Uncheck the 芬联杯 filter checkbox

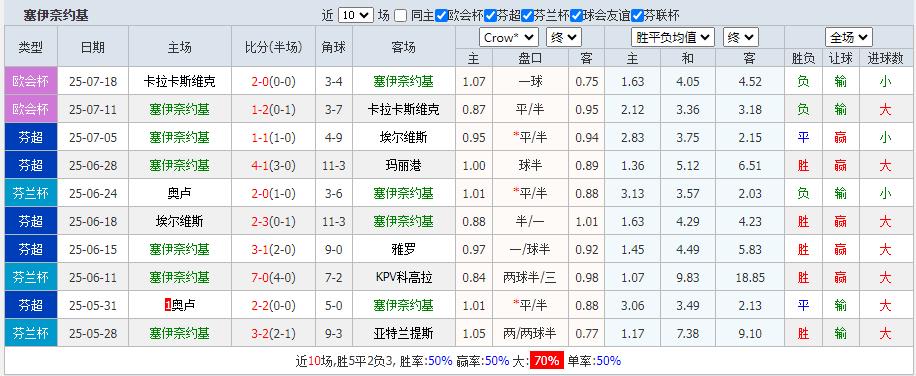pos(637,16)
